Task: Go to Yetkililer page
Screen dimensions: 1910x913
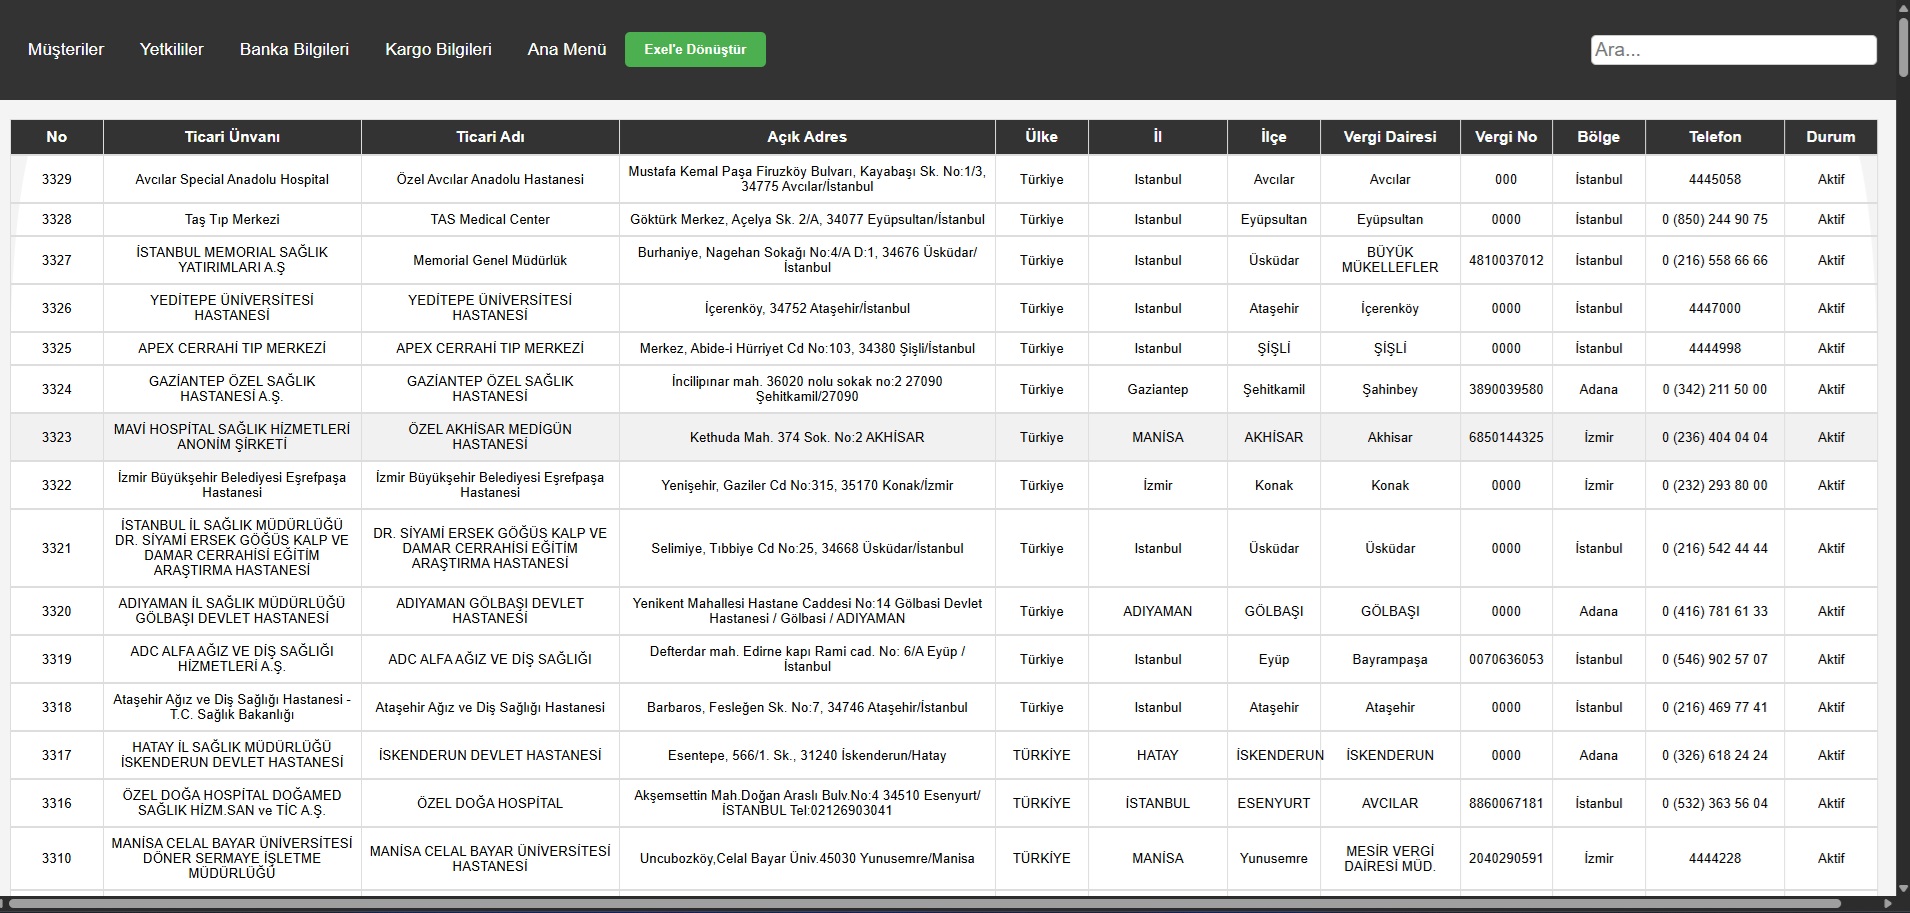Action: (171, 49)
